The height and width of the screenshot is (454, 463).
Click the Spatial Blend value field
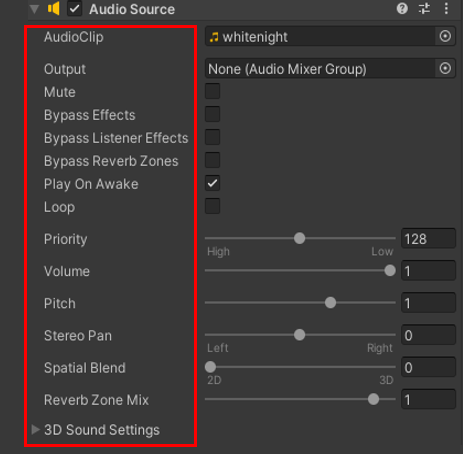(428, 367)
